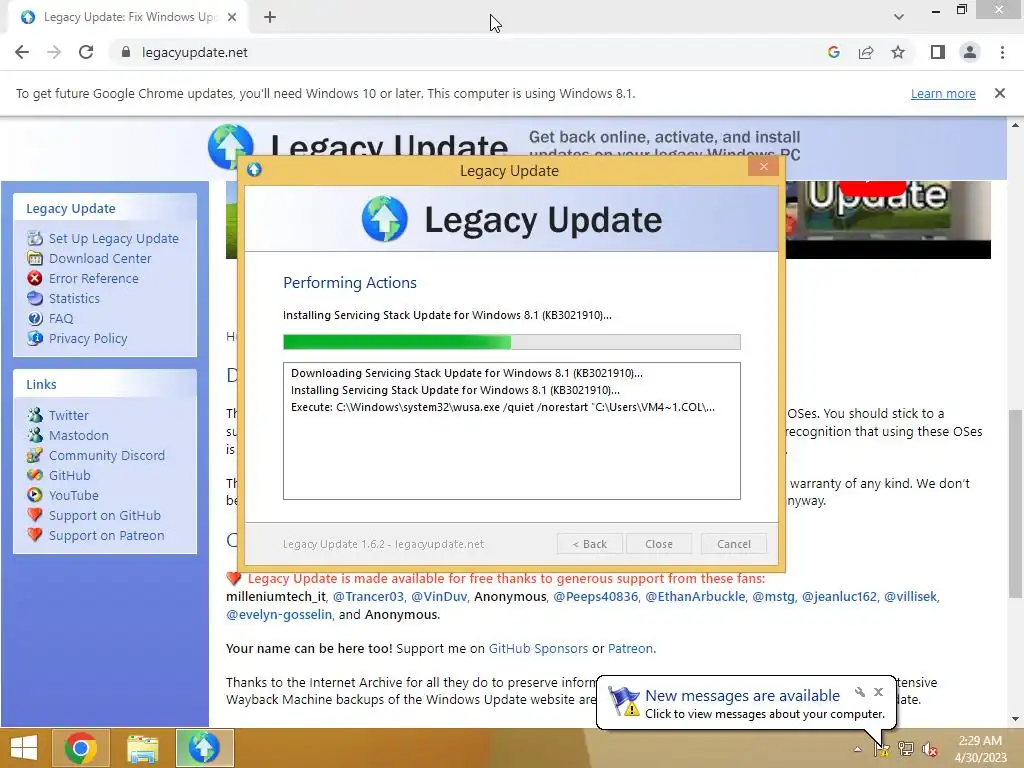The width and height of the screenshot is (1024, 768).
Task: Click the Download Center calendar icon
Action: tap(35, 258)
